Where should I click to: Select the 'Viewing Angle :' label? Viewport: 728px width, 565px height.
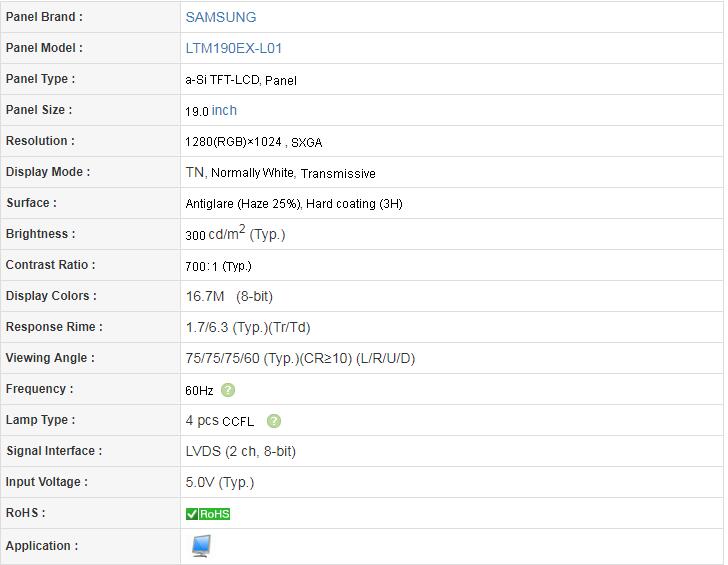50,358
